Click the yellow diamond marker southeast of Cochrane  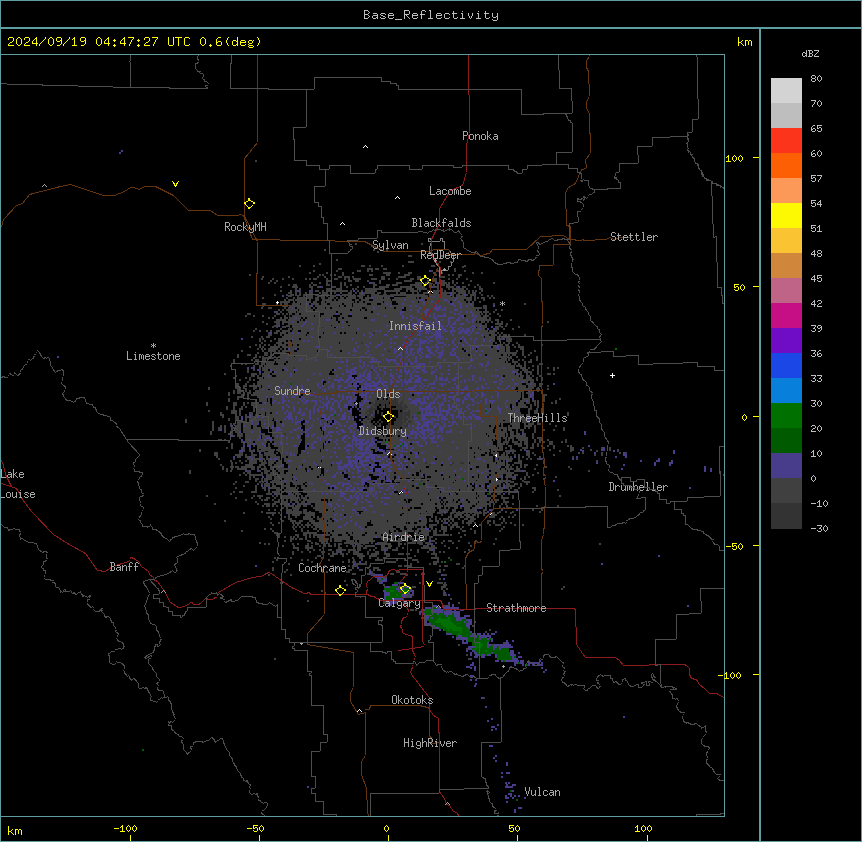coord(340,590)
